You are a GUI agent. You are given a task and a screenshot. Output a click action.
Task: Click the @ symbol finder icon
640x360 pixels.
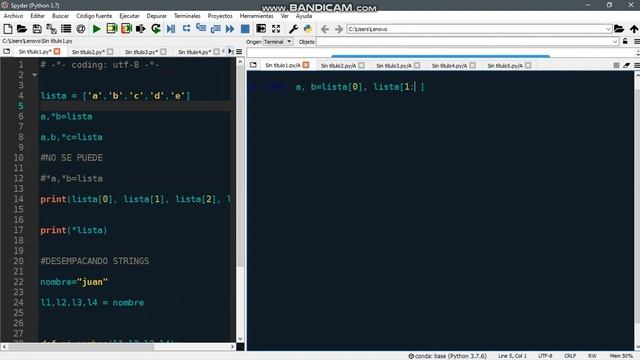[81, 29]
